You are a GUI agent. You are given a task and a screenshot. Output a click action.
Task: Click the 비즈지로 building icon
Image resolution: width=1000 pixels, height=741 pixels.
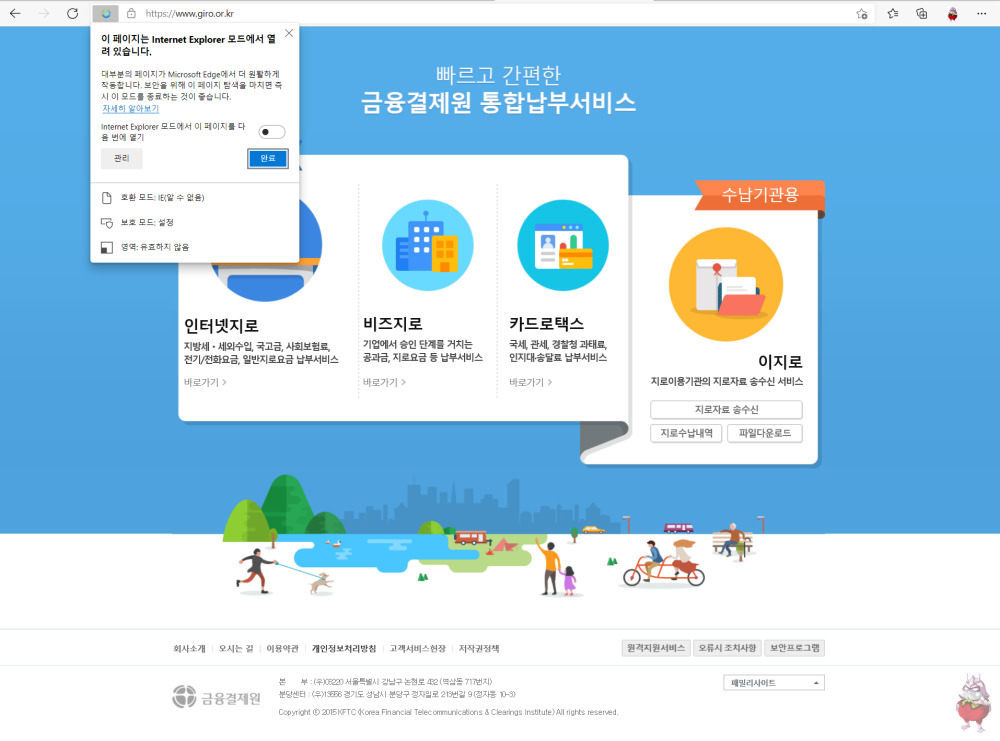point(427,246)
